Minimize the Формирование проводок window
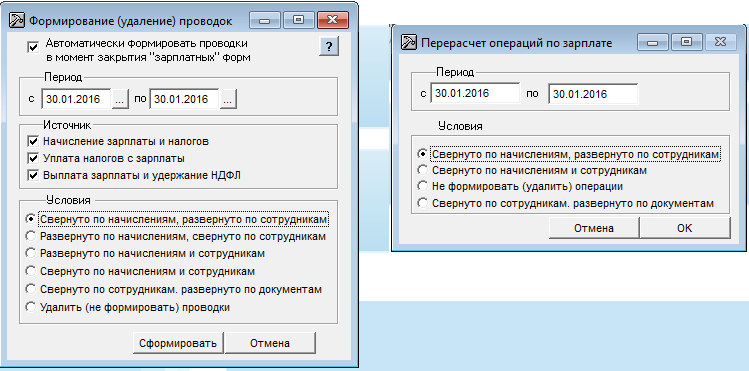 point(265,21)
